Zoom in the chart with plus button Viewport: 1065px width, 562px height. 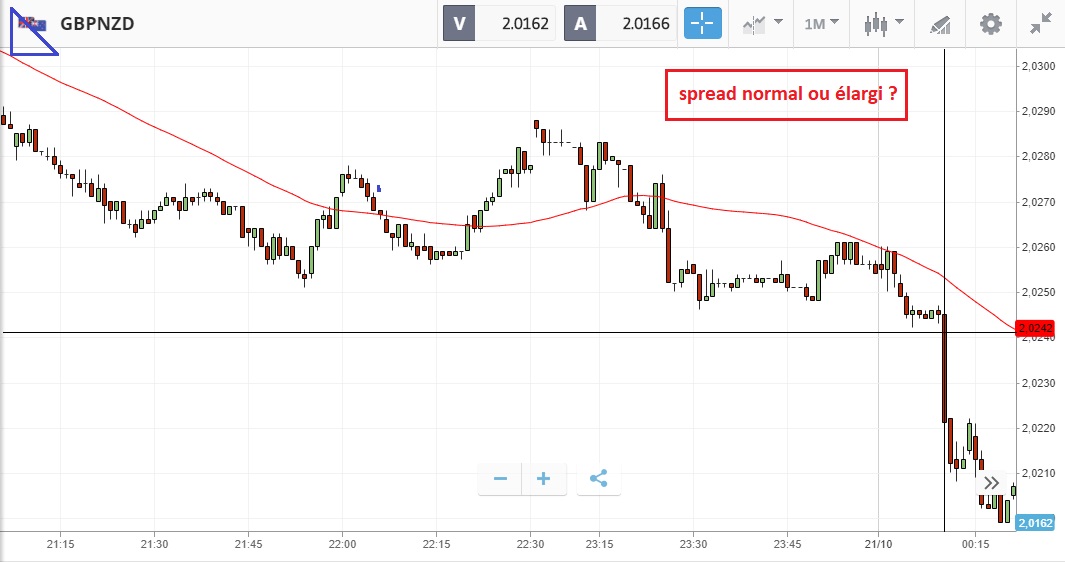point(544,479)
